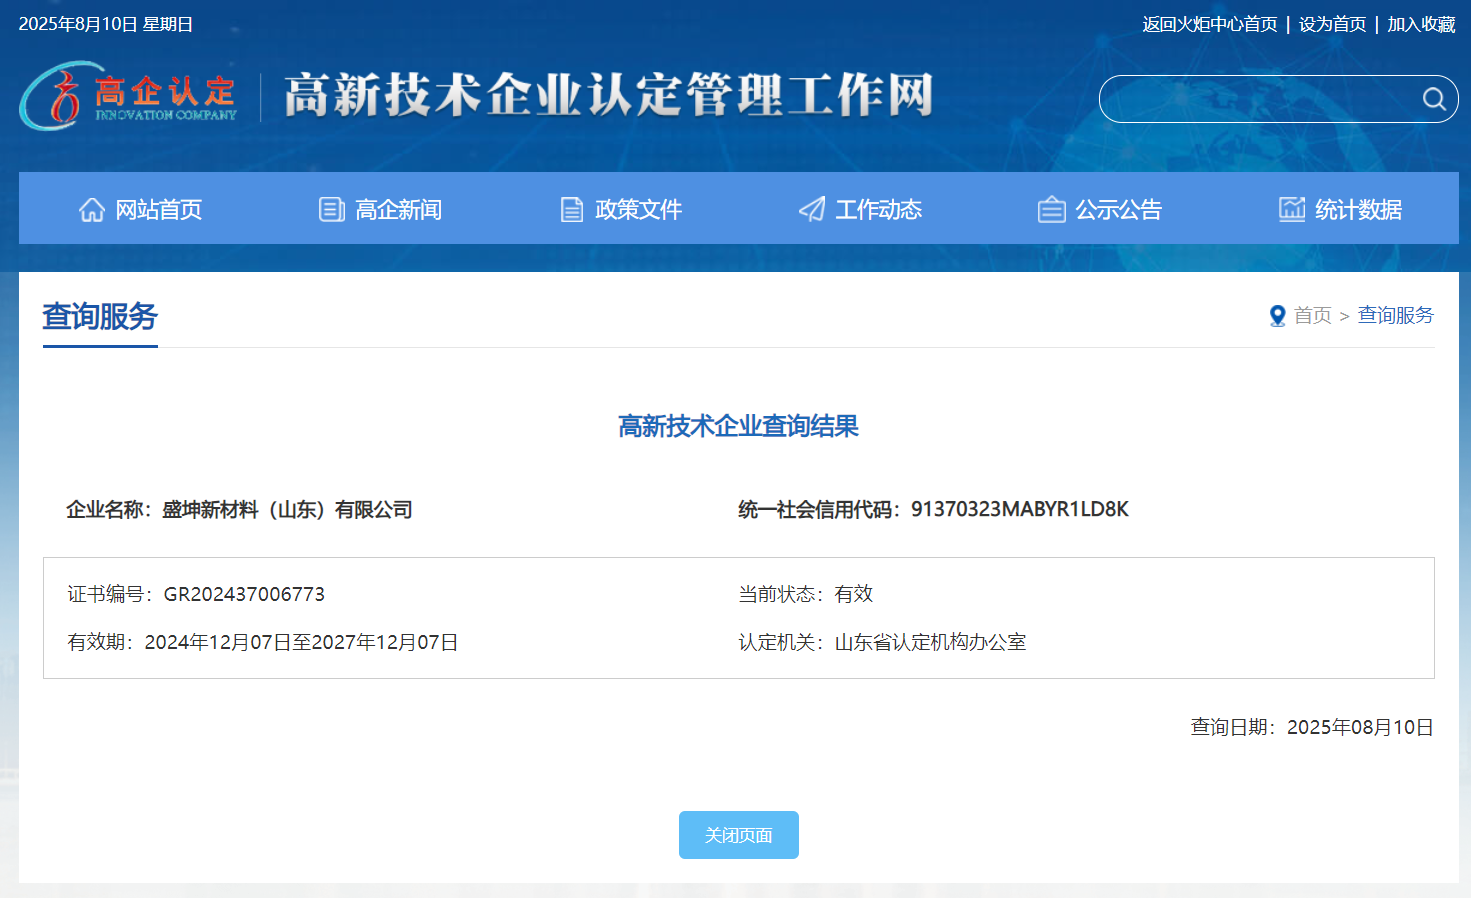The width and height of the screenshot is (1471, 898).
Task: Open the 统计数据 menu item
Action: click(1340, 209)
